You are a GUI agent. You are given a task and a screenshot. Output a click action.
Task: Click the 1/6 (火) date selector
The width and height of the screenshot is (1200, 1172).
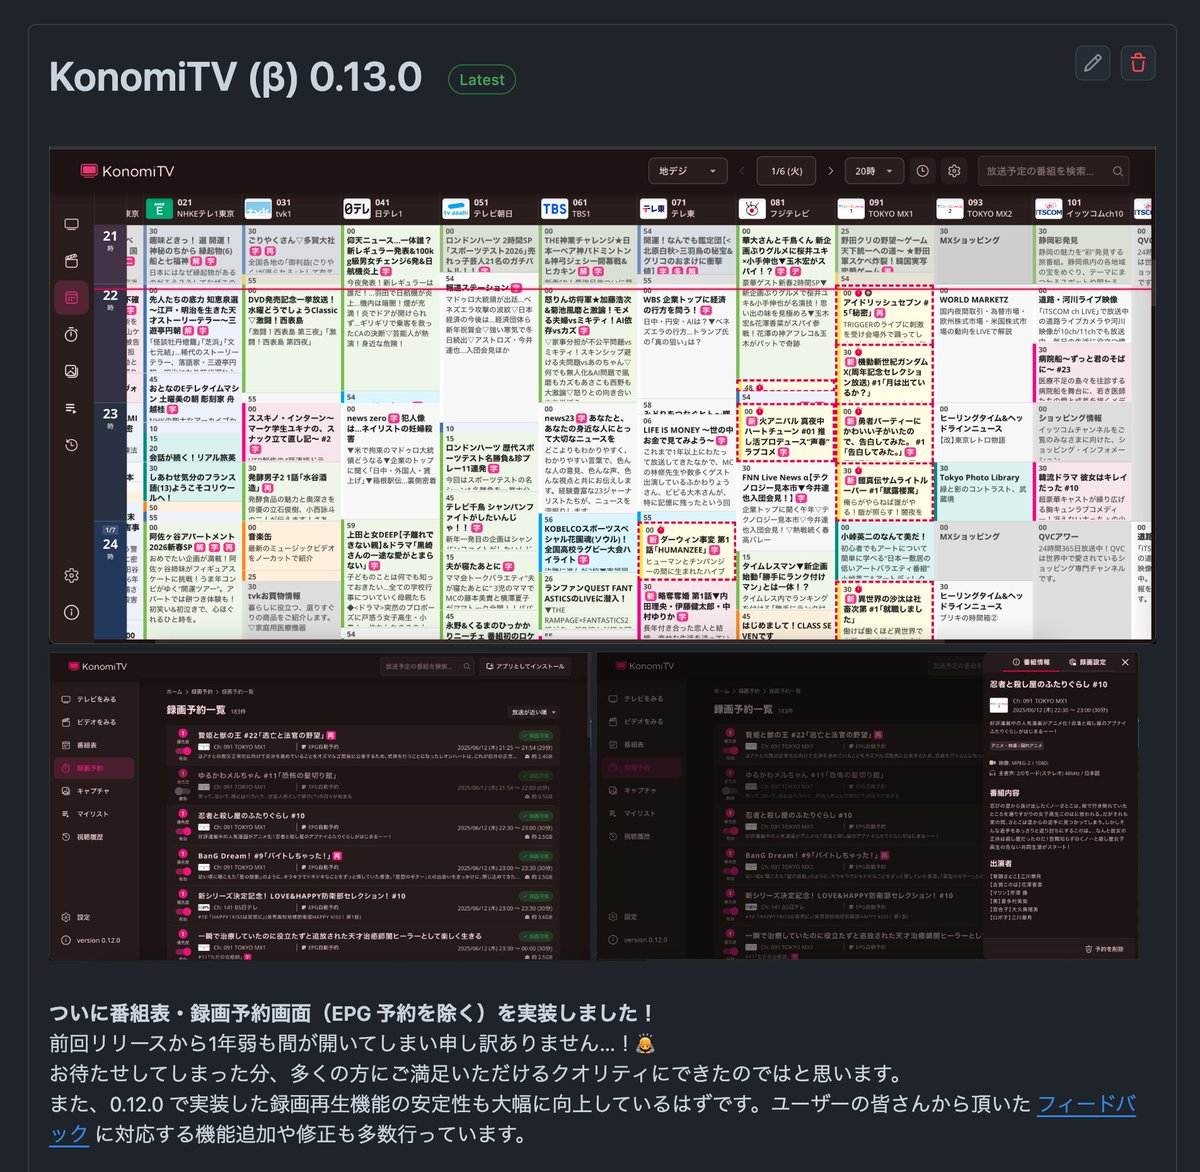click(787, 171)
